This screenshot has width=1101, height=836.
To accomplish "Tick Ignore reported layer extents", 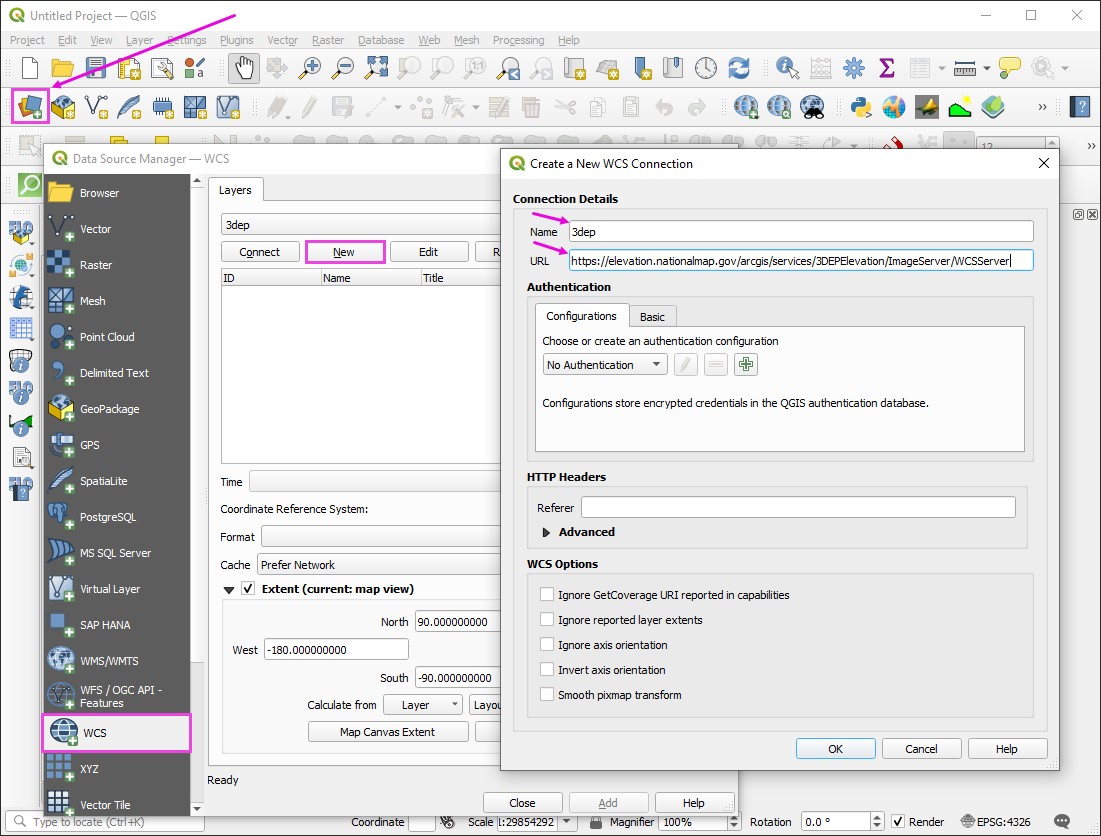I will point(547,620).
